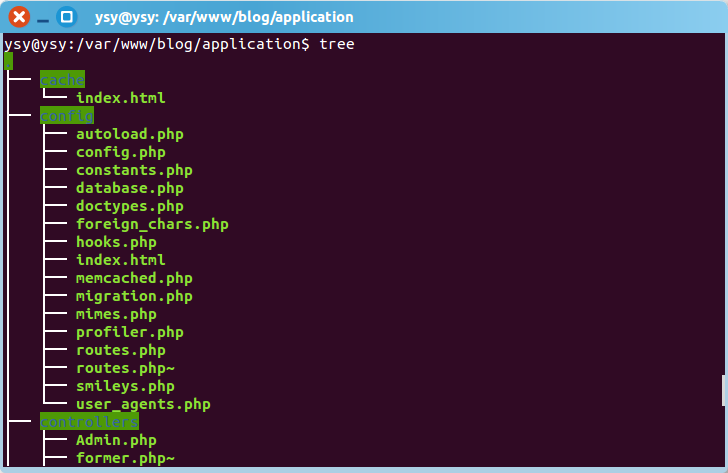This screenshot has height=473, width=728.
Task: Click migration.php in the listing
Action: 134,296
